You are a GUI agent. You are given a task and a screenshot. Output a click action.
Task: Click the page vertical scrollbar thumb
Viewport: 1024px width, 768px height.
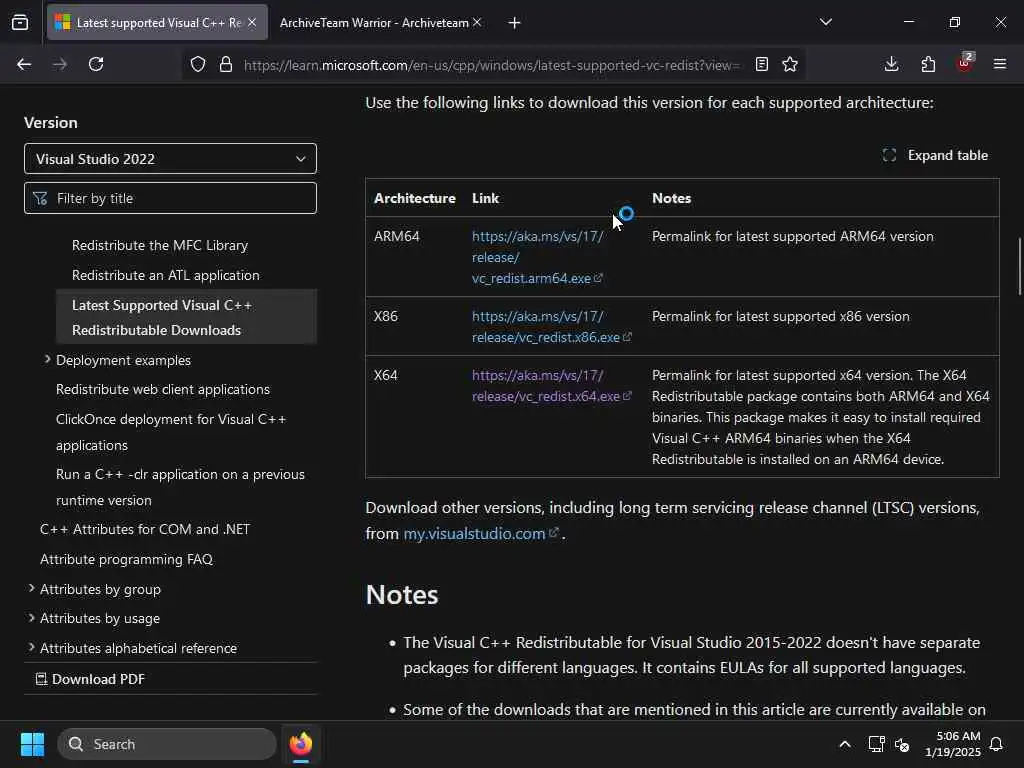coord(1019,266)
